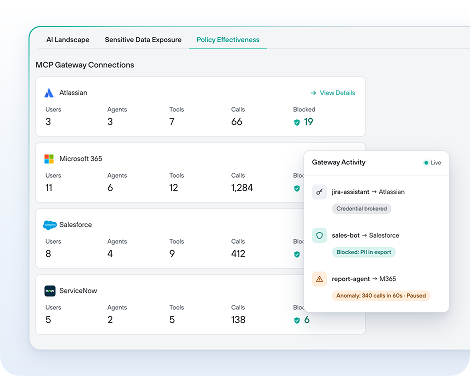Viewport: 470px width, 376px height.
Task: Click the warning triangle icon for report-agent
Action: (x=319, y=279)
